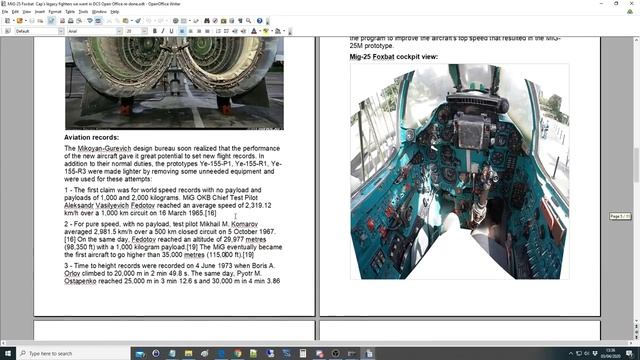Screen dimensions: 640x360
Task: Toggle Justified paragraph alignment
Action: pos(207,31)
